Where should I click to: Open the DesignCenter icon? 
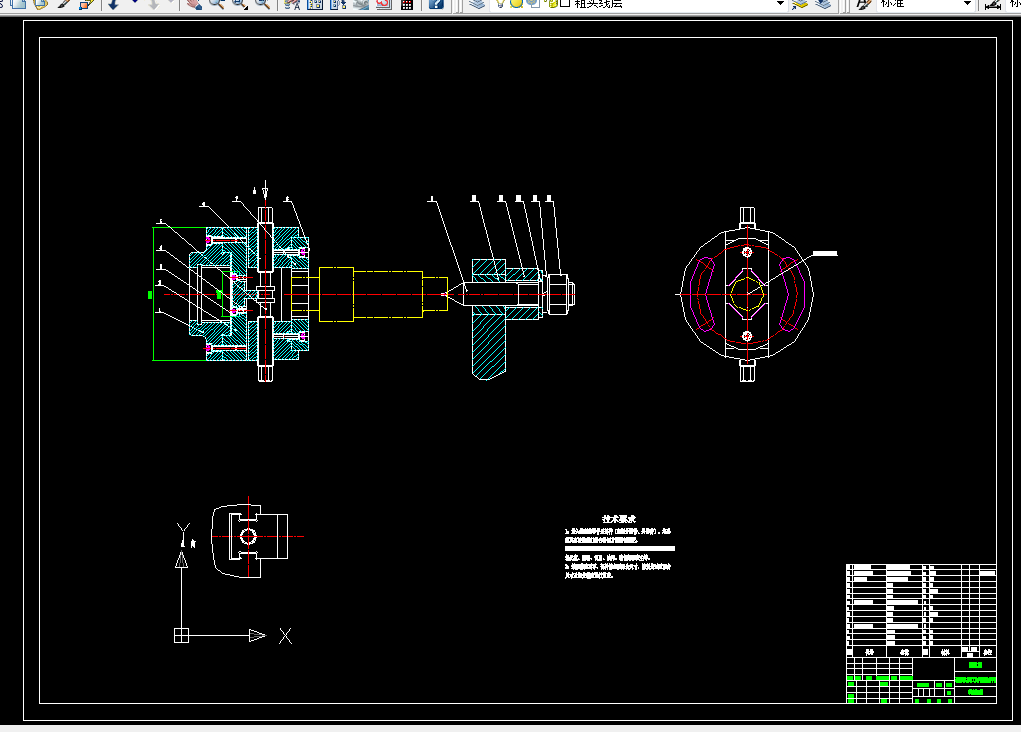coord(315,4)
